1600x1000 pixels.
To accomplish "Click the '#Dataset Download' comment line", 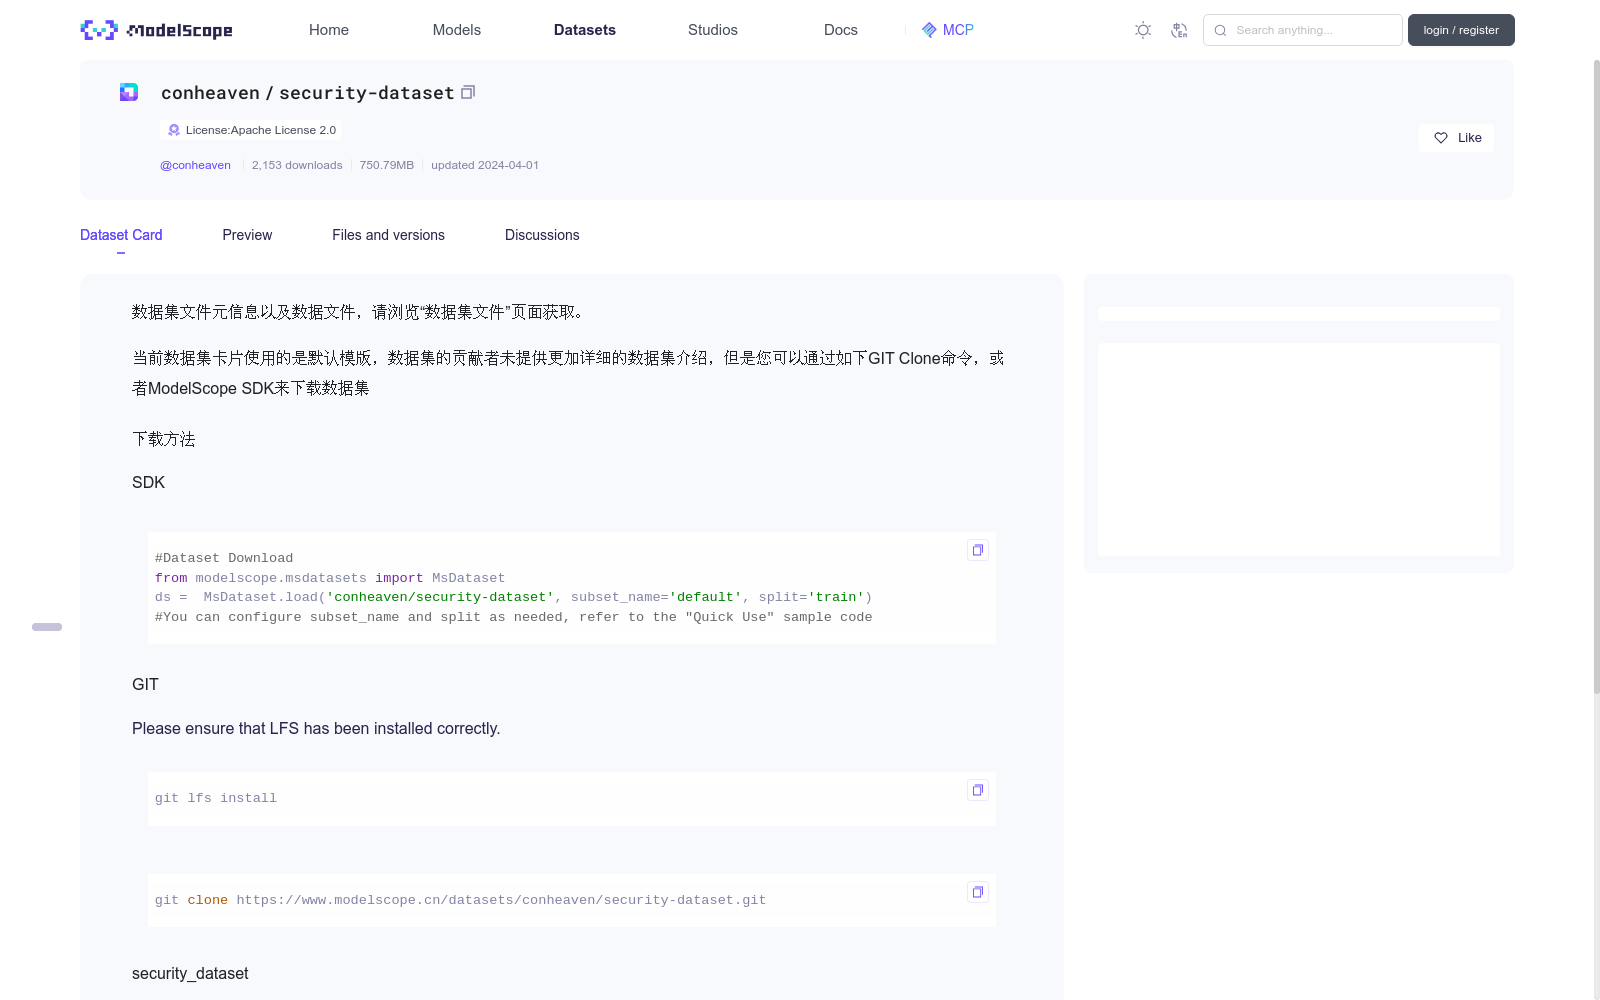I will coord(224,558).
